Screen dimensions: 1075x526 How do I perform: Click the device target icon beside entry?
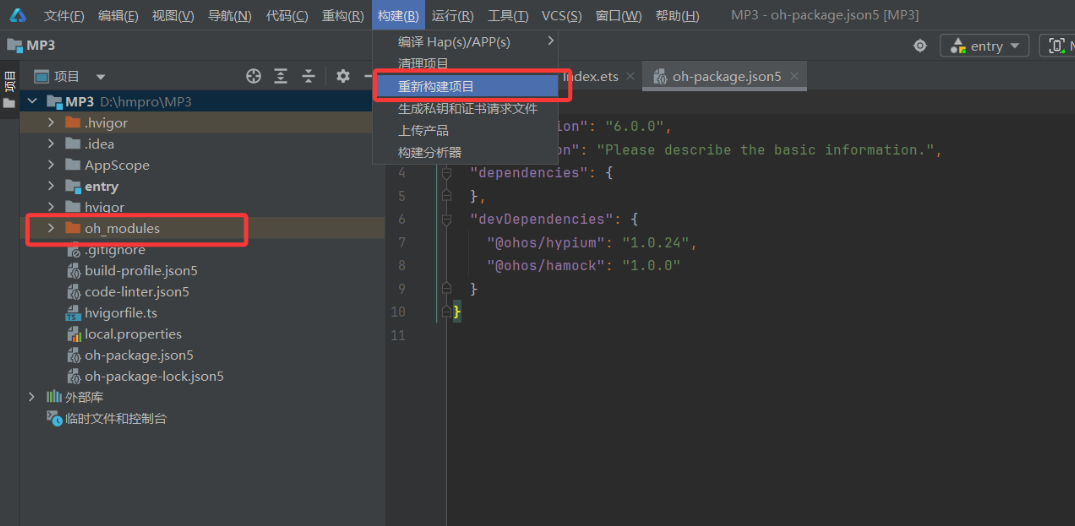point(920,46)
